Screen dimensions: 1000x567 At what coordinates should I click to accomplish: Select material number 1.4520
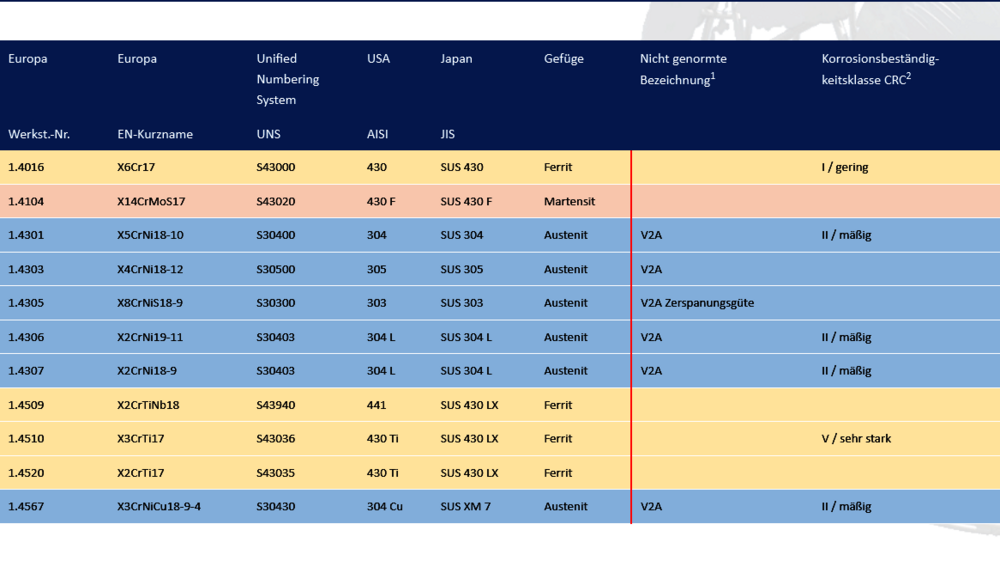26,473
